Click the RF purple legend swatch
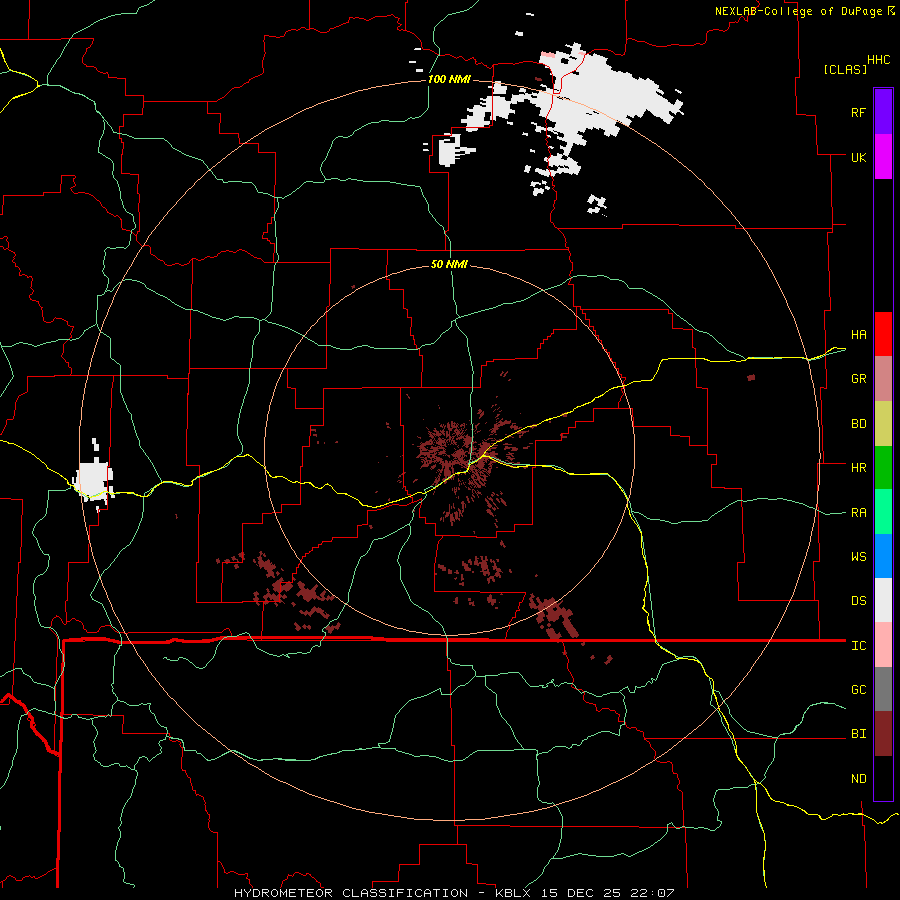The height and width of the screenshot is (900, 900). point(883,112)
